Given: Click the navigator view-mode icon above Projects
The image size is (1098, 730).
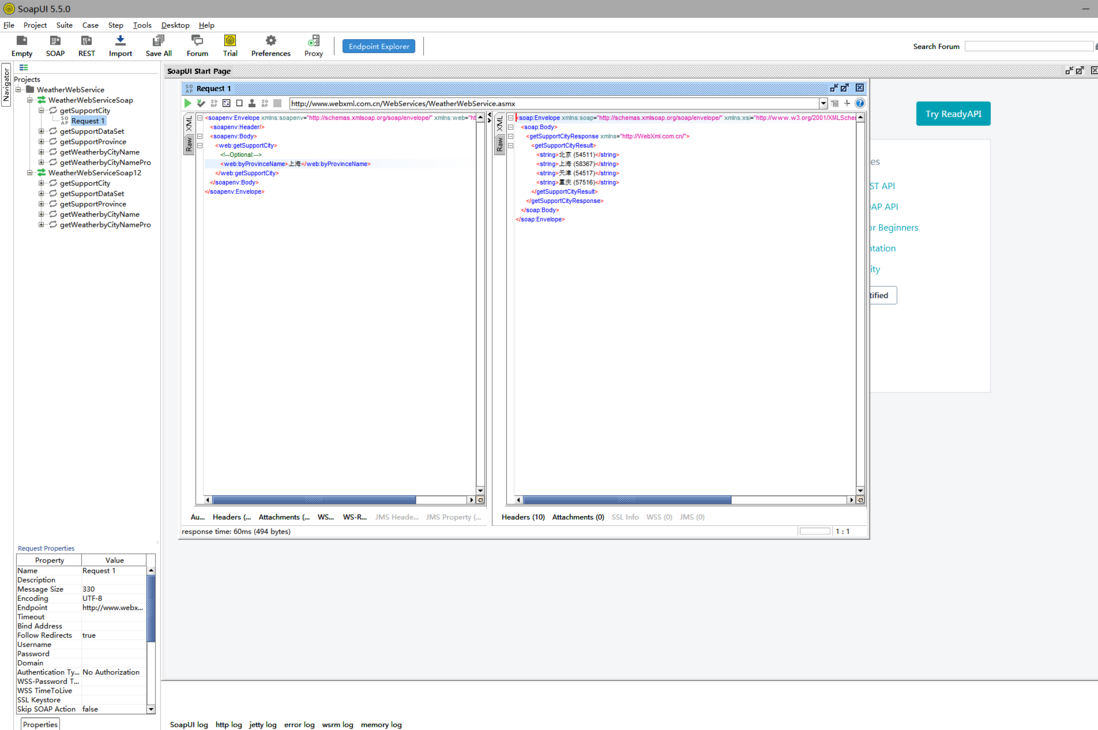Looking at the screenshot, I should [23, 68].
